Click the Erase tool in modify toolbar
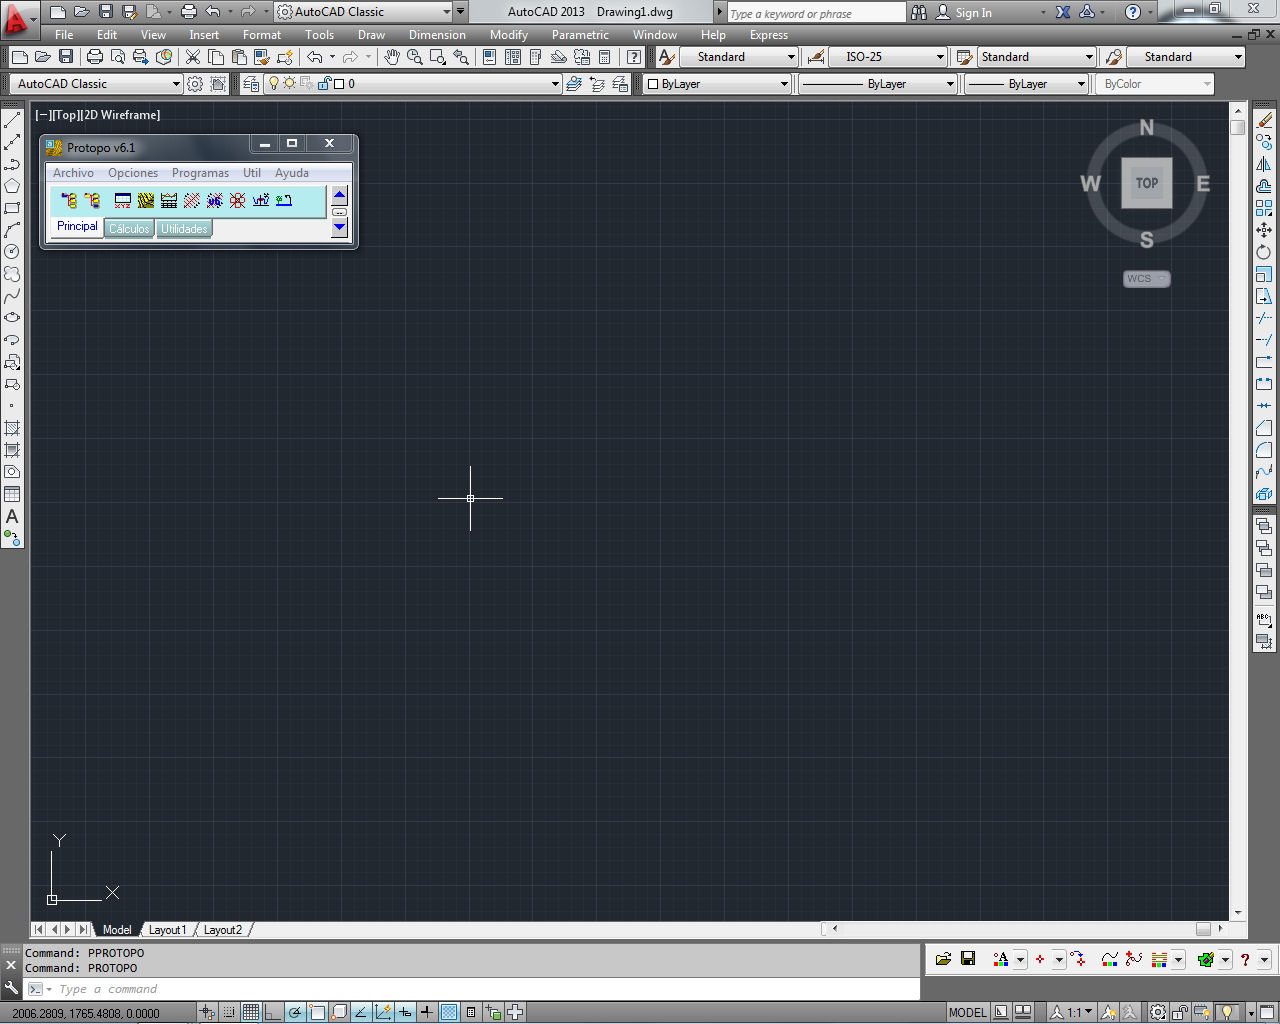The height and width of the screenshot is (1024, 1280). pos(1264,120)
